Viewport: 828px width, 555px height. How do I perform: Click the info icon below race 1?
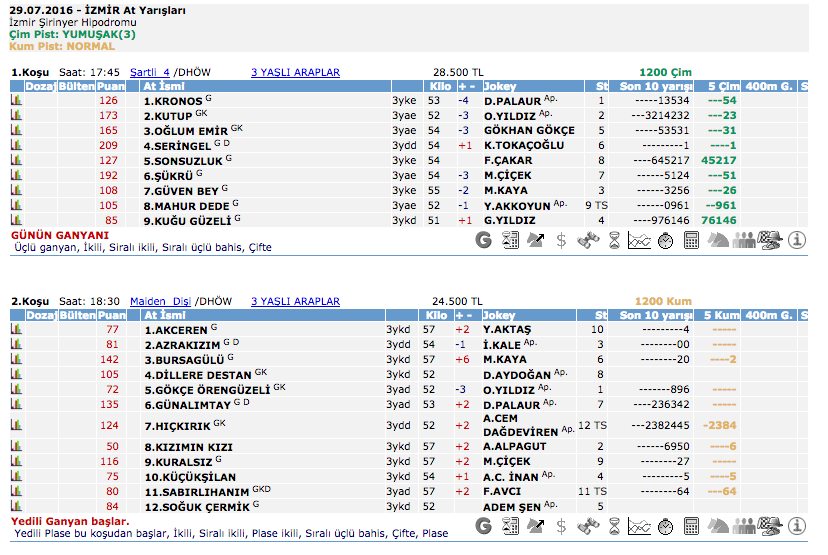[797, 240]
